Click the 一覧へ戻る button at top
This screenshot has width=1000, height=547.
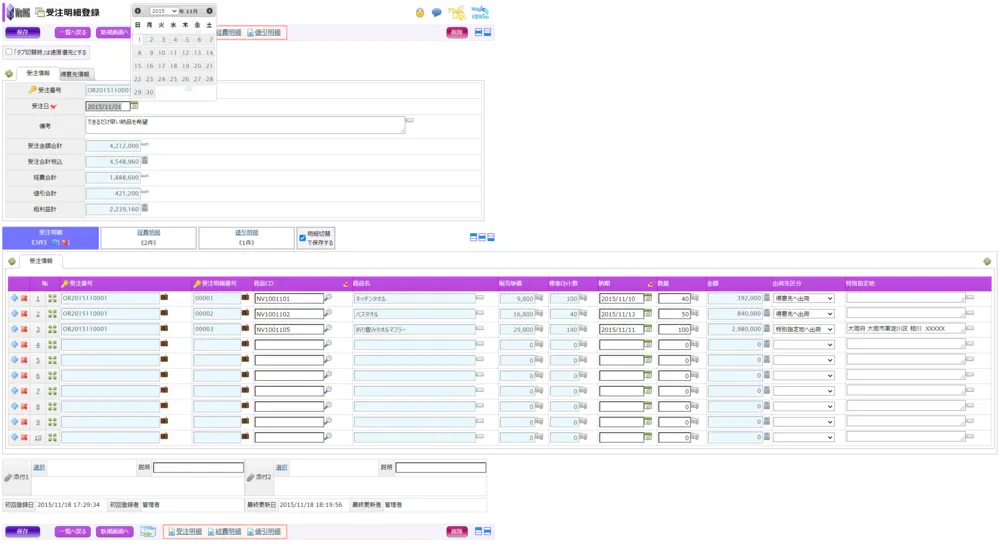72,32
